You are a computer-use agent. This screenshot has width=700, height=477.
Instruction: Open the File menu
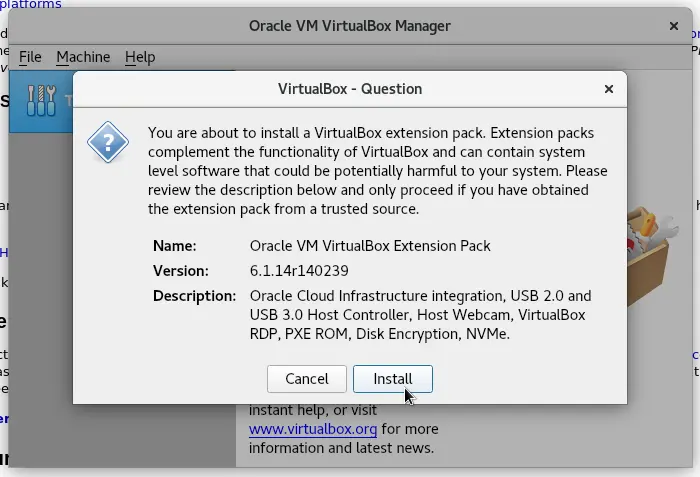point(30,57)
